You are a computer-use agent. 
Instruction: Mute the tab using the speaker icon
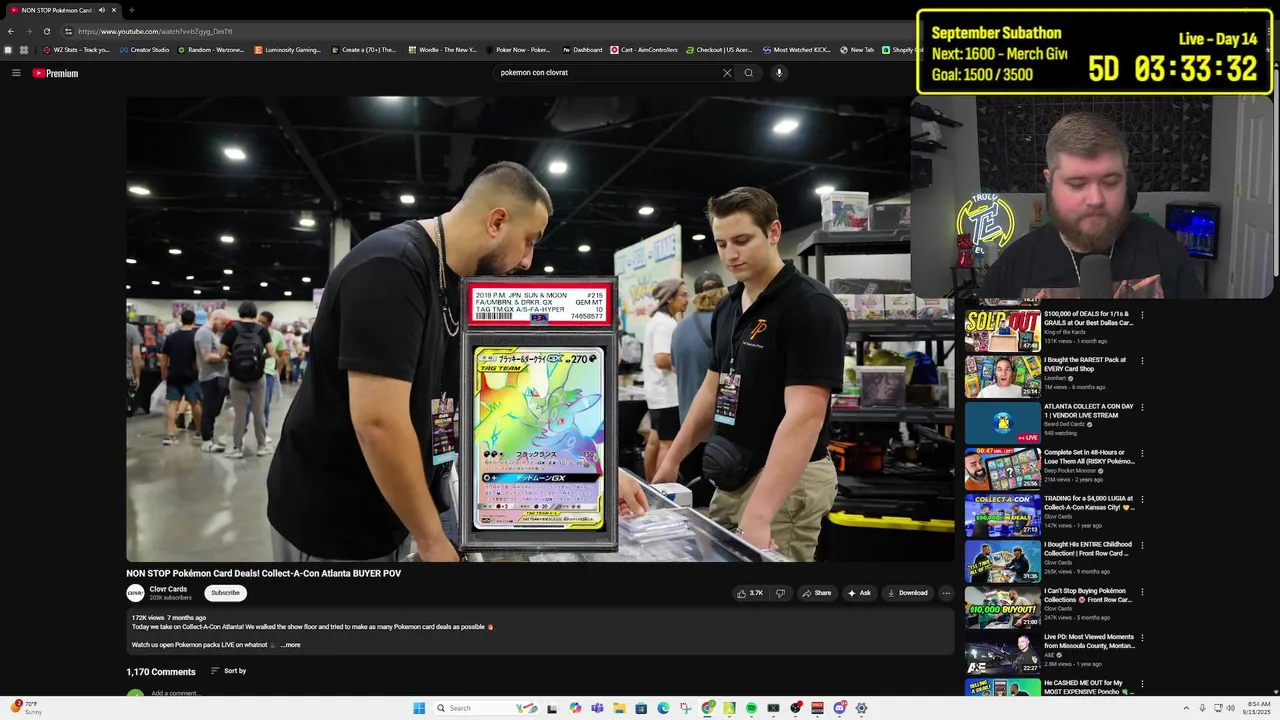click(101, 10)
